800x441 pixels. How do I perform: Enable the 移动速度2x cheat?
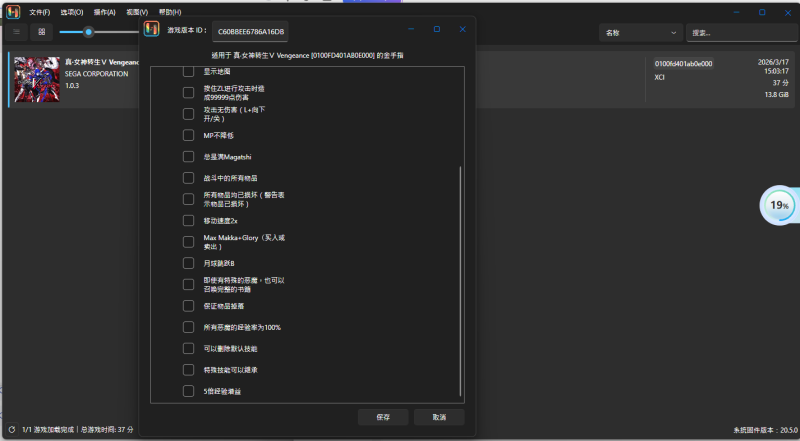coord(188,220)
